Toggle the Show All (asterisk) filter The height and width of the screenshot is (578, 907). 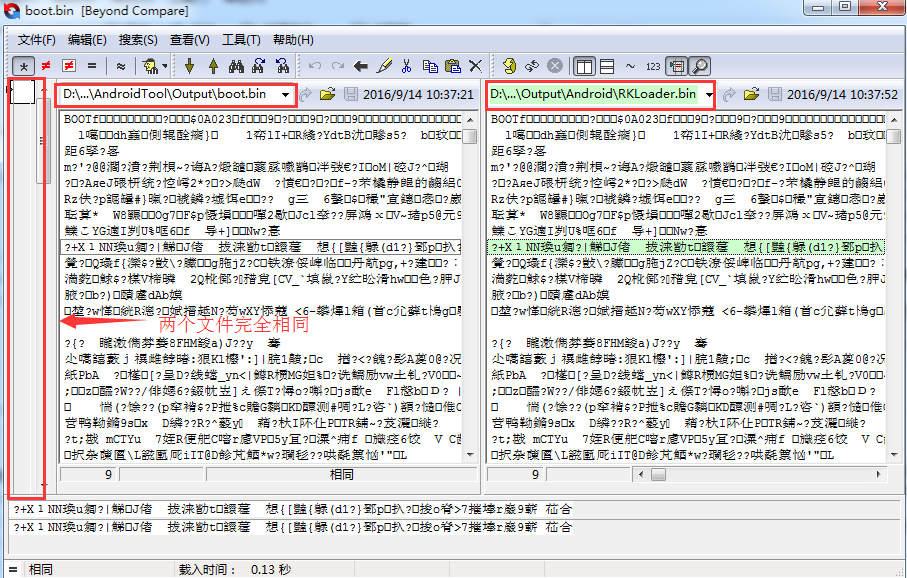pyautogui.click(x=23, y=66)
